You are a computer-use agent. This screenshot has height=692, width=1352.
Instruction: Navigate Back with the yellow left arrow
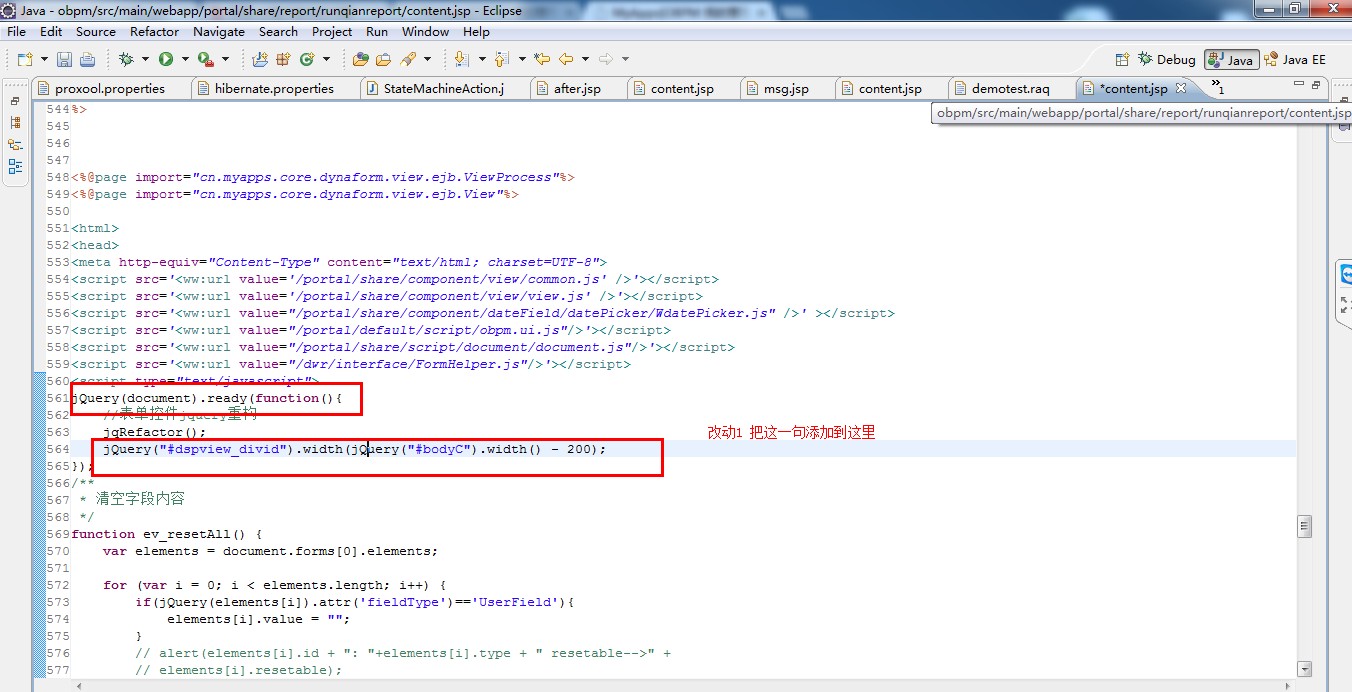click(x=566, y=59)
